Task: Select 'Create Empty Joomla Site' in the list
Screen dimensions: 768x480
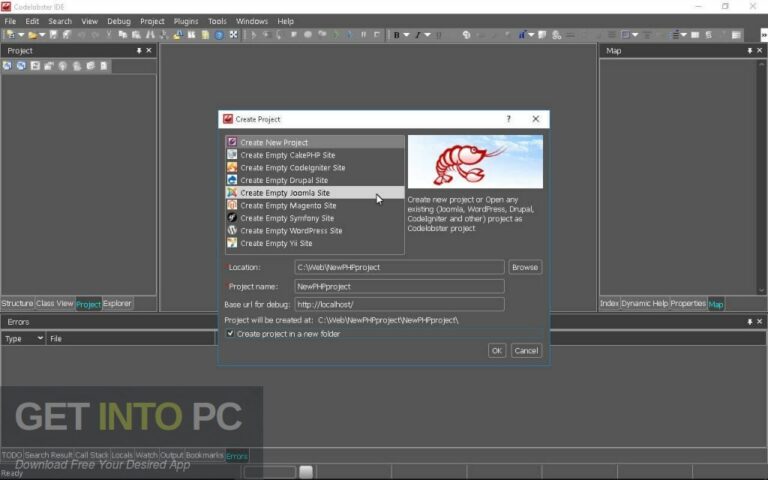Action: [x=315, y=193]
